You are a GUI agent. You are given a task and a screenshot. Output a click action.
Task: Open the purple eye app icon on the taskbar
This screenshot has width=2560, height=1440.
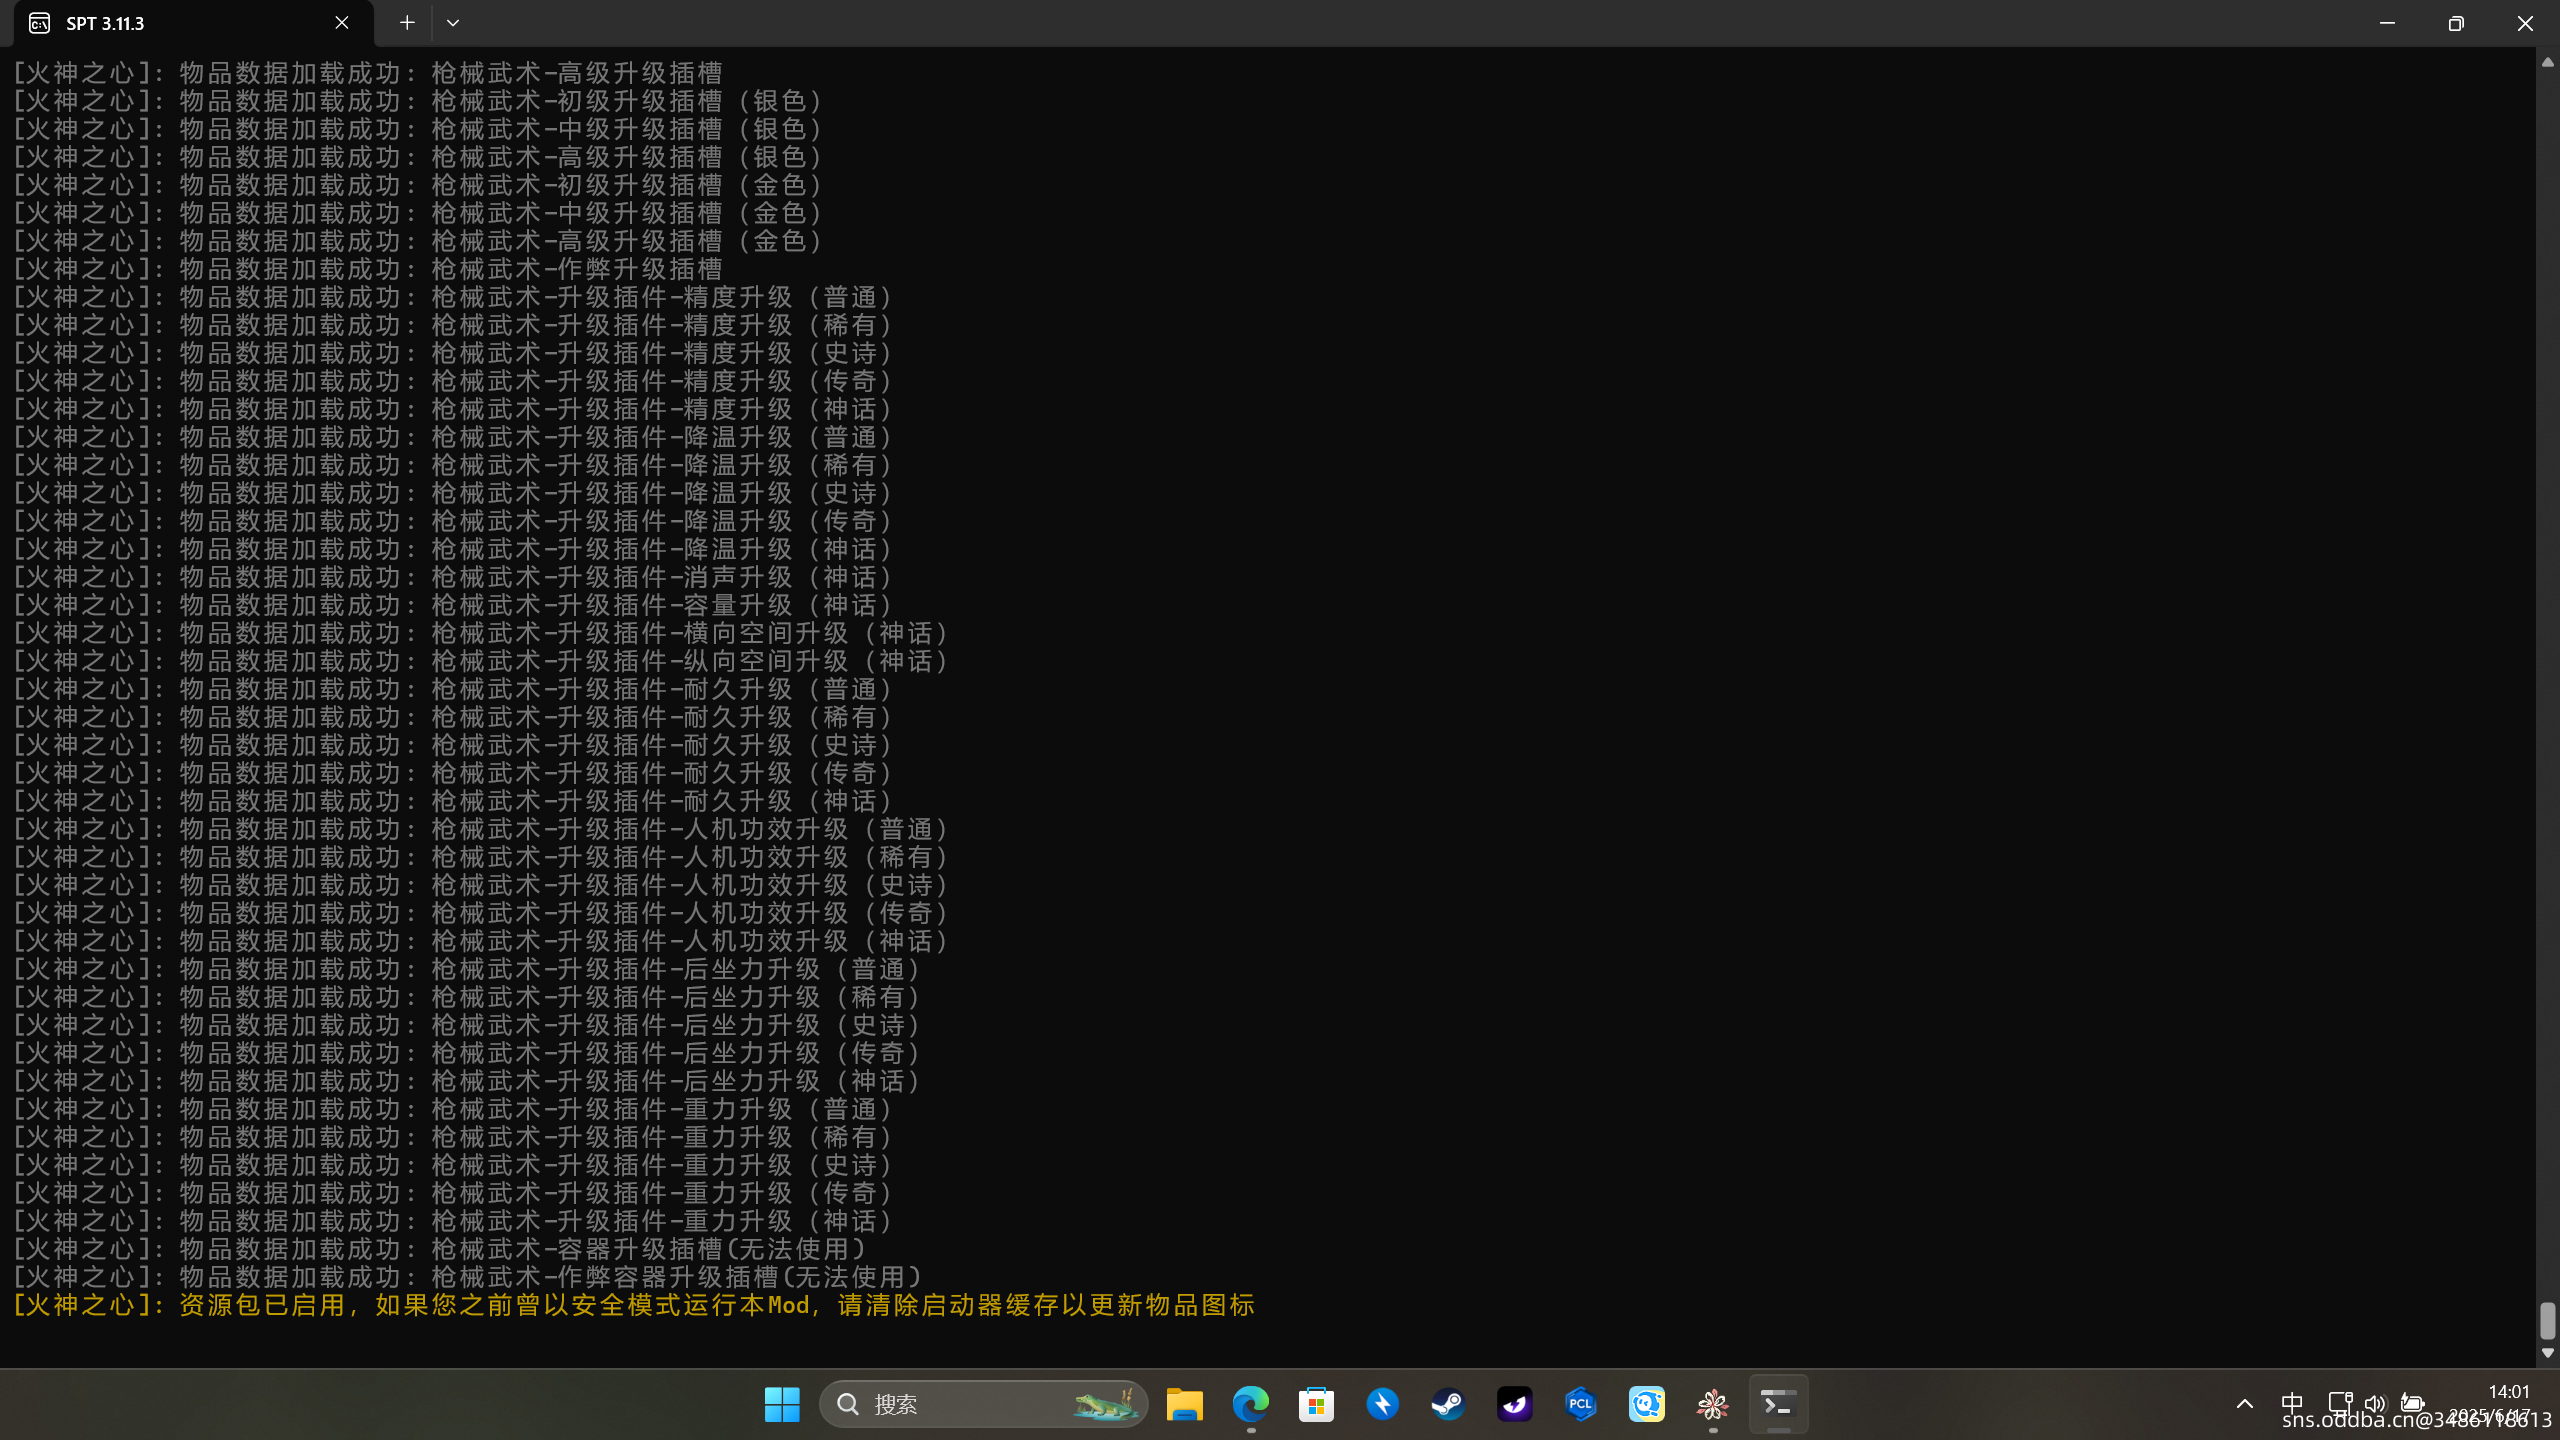click(x=1514, y=1404)
